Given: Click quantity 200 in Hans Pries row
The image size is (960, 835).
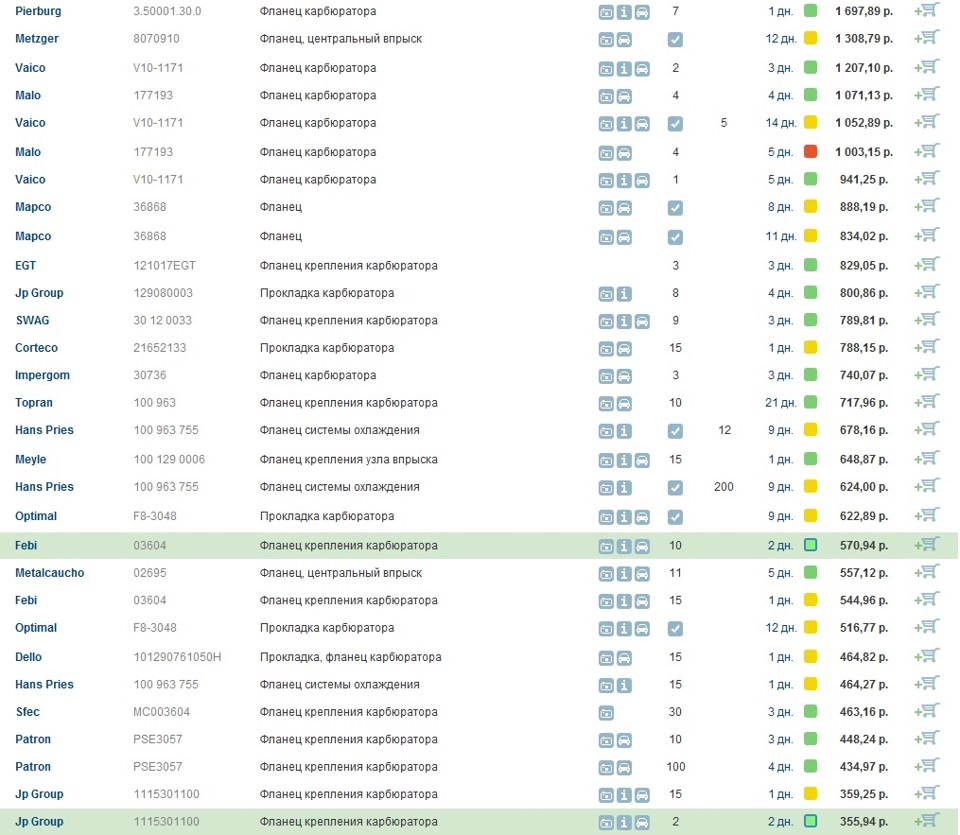Looking at the screenshot, I should (724, 487).
